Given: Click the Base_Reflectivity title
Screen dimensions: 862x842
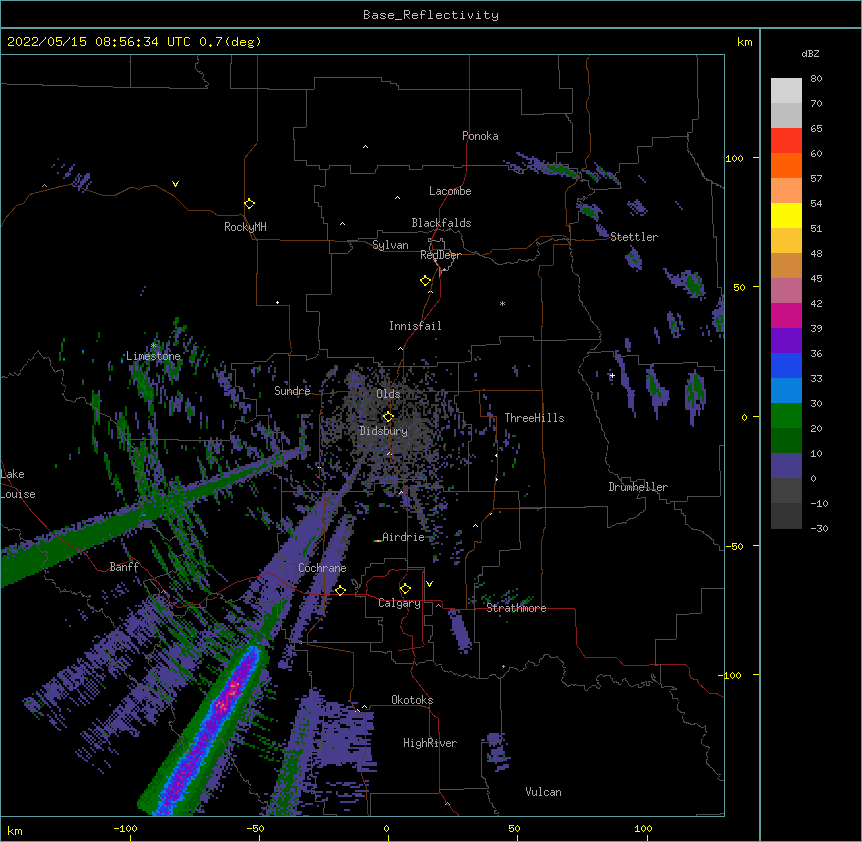Looking at the screenshot, I should [x=431, y=15].
